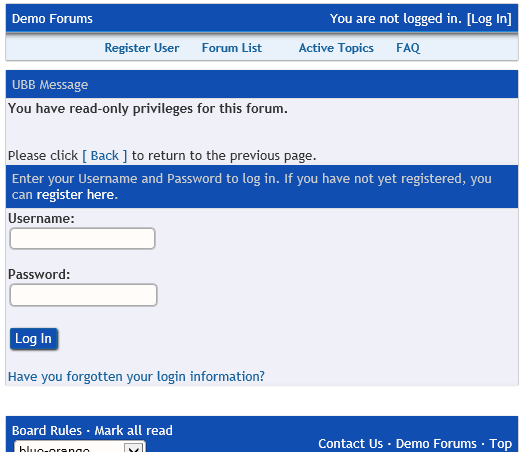Click "You have read-only privileges" message
The image size is (521, 452).
point(148,109)
